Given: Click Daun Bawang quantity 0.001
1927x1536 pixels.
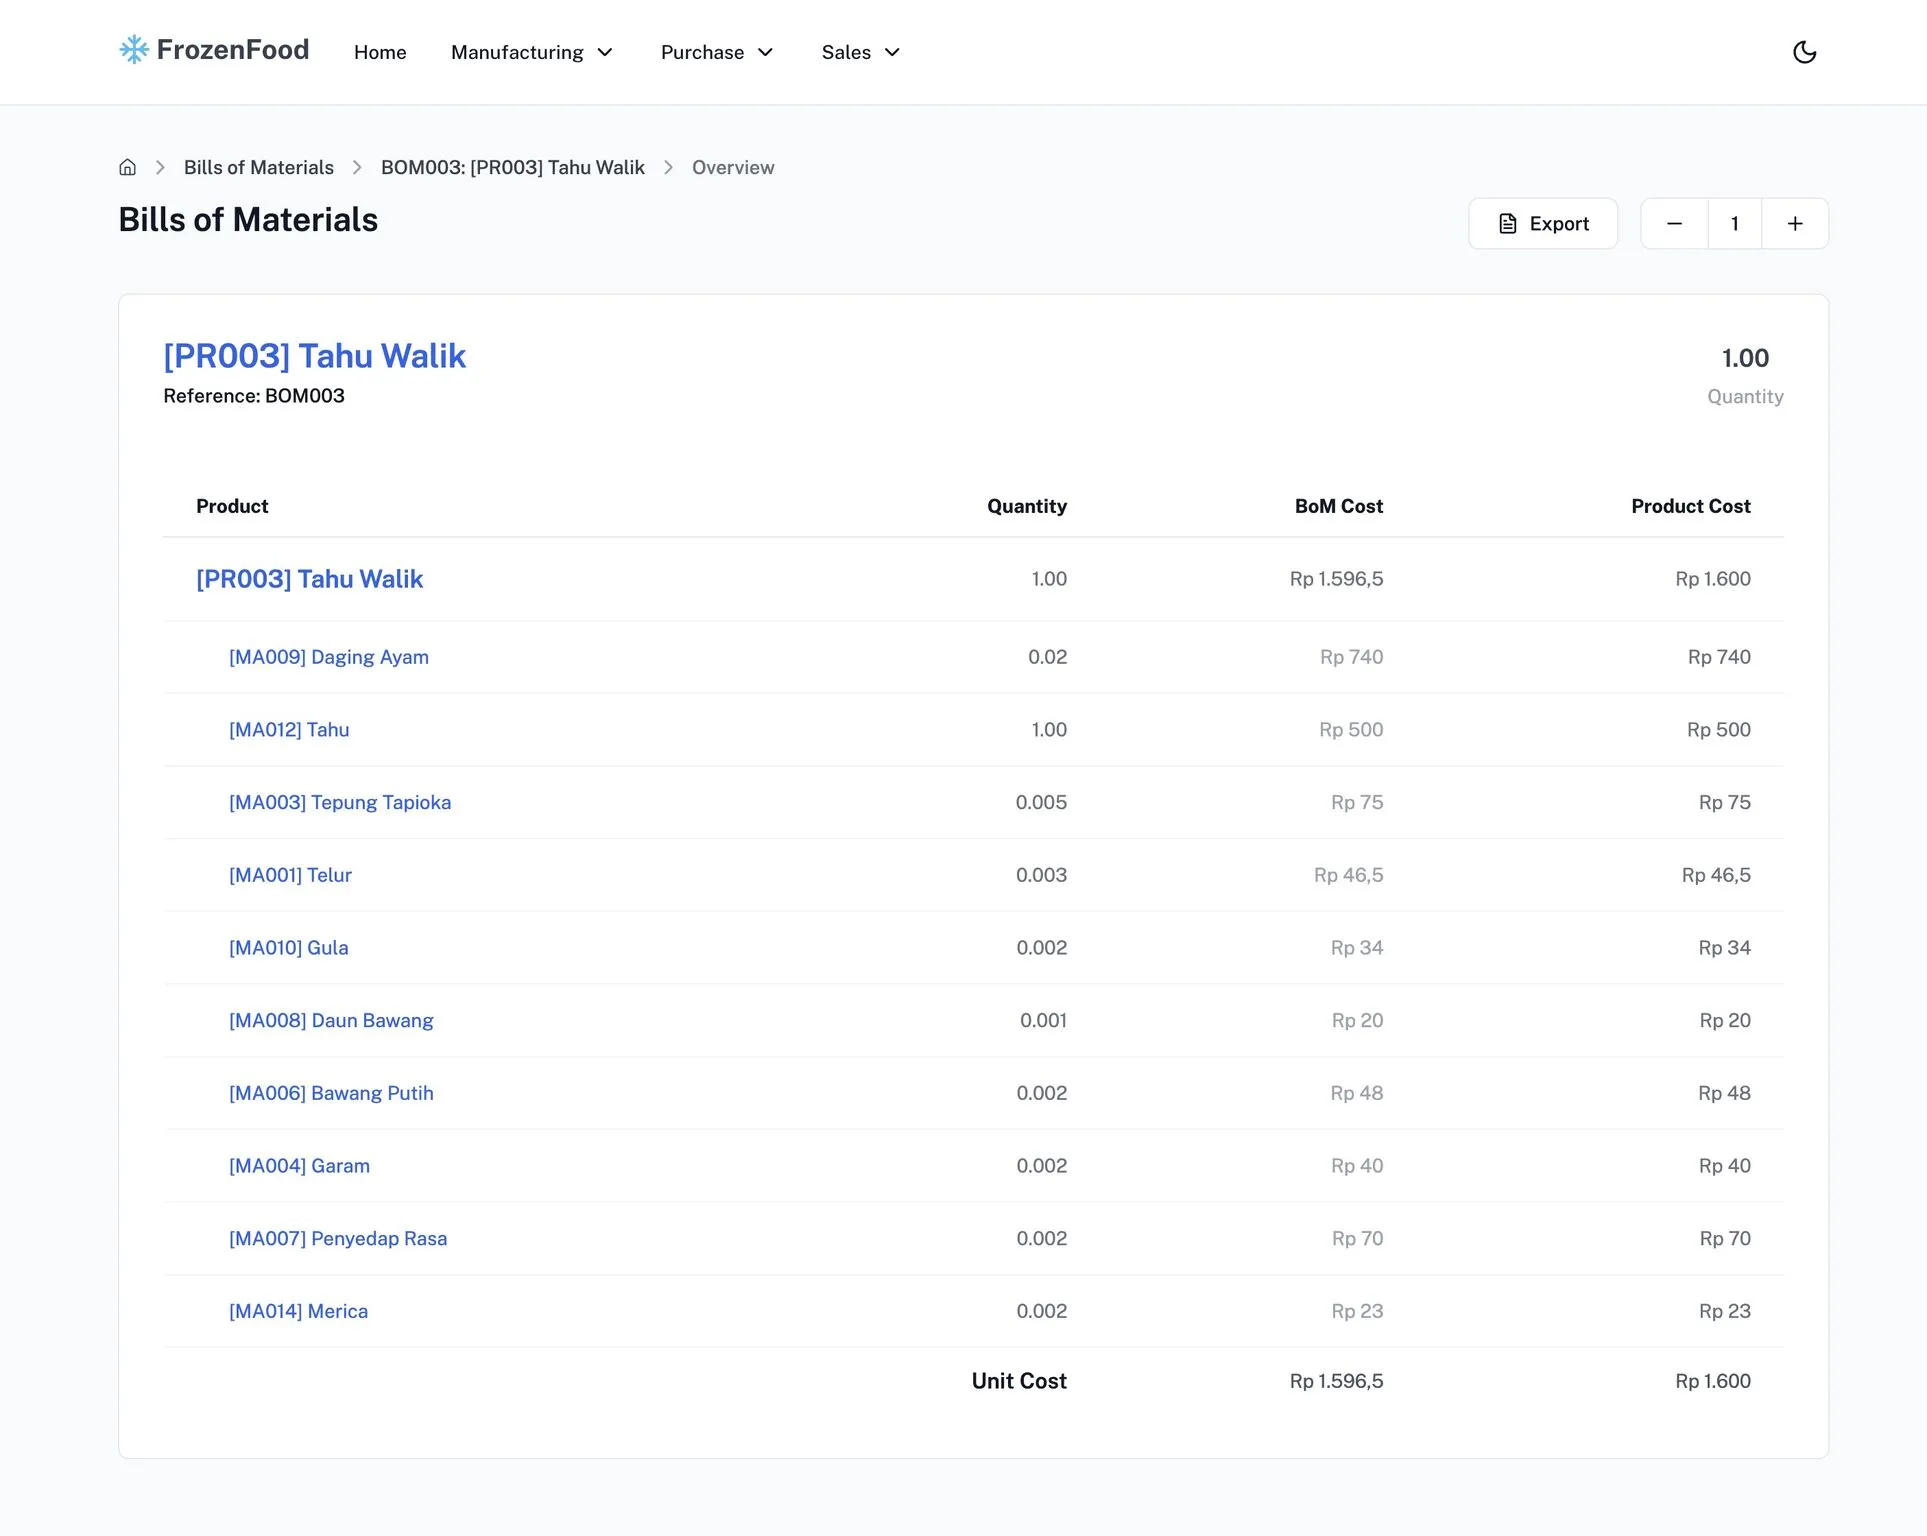Looking at the screenshot, I should pyautogui.click(x=1043, y=1021).
